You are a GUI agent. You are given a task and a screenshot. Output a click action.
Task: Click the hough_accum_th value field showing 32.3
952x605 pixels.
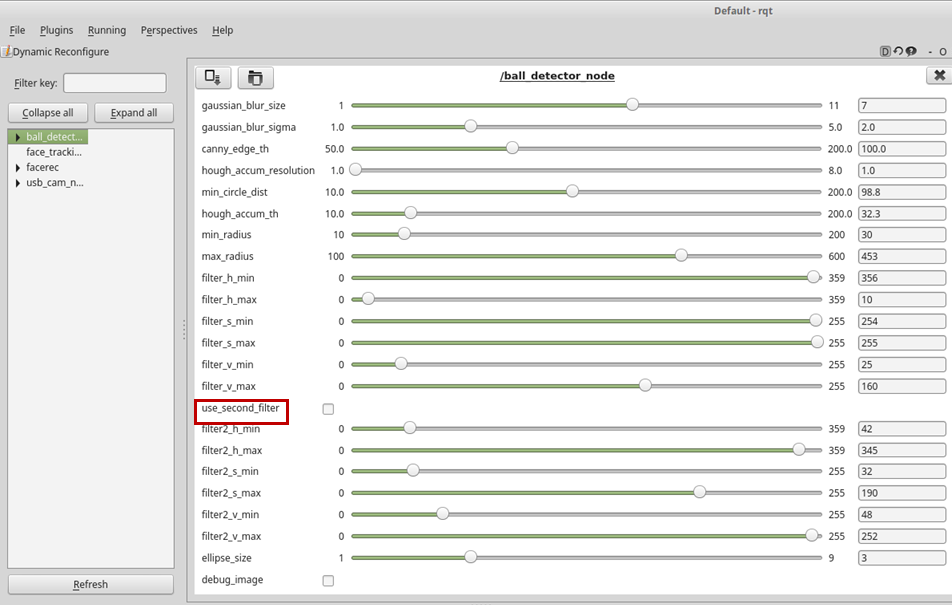click(x=902, y=214)
